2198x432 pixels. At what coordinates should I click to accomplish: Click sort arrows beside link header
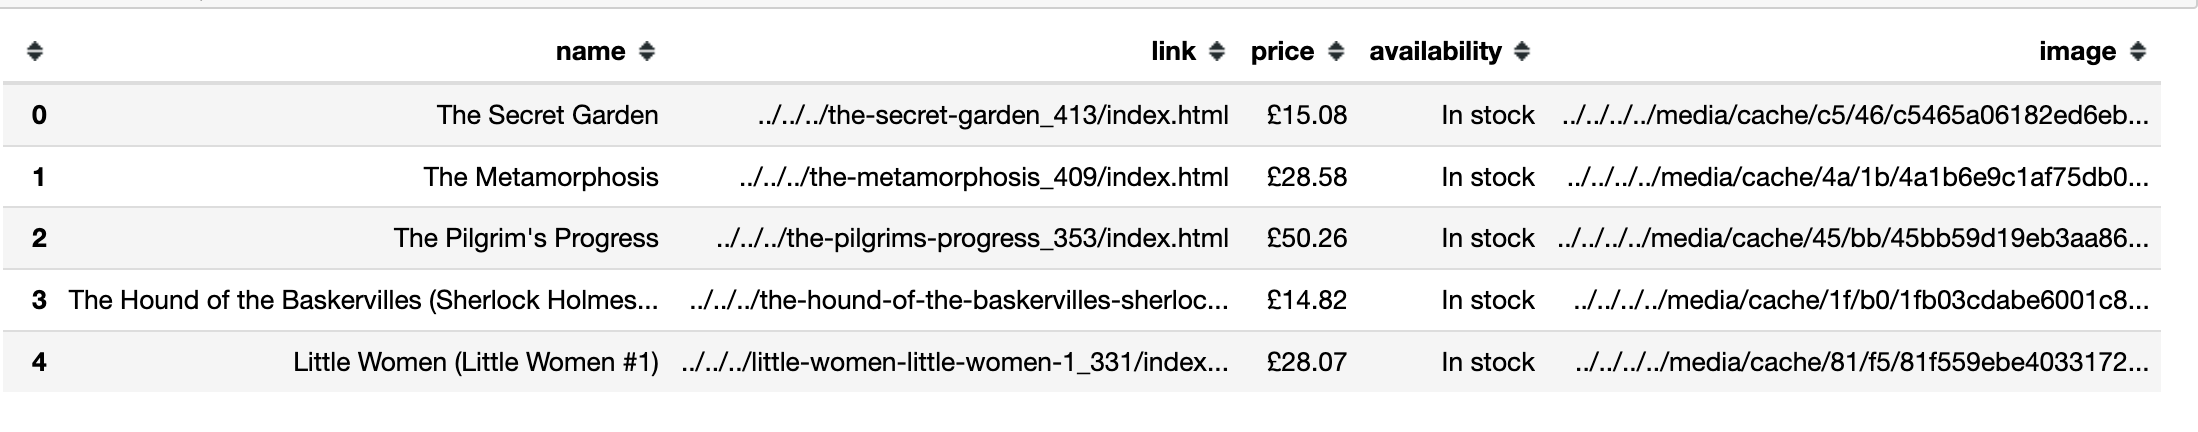point(1217,52)
